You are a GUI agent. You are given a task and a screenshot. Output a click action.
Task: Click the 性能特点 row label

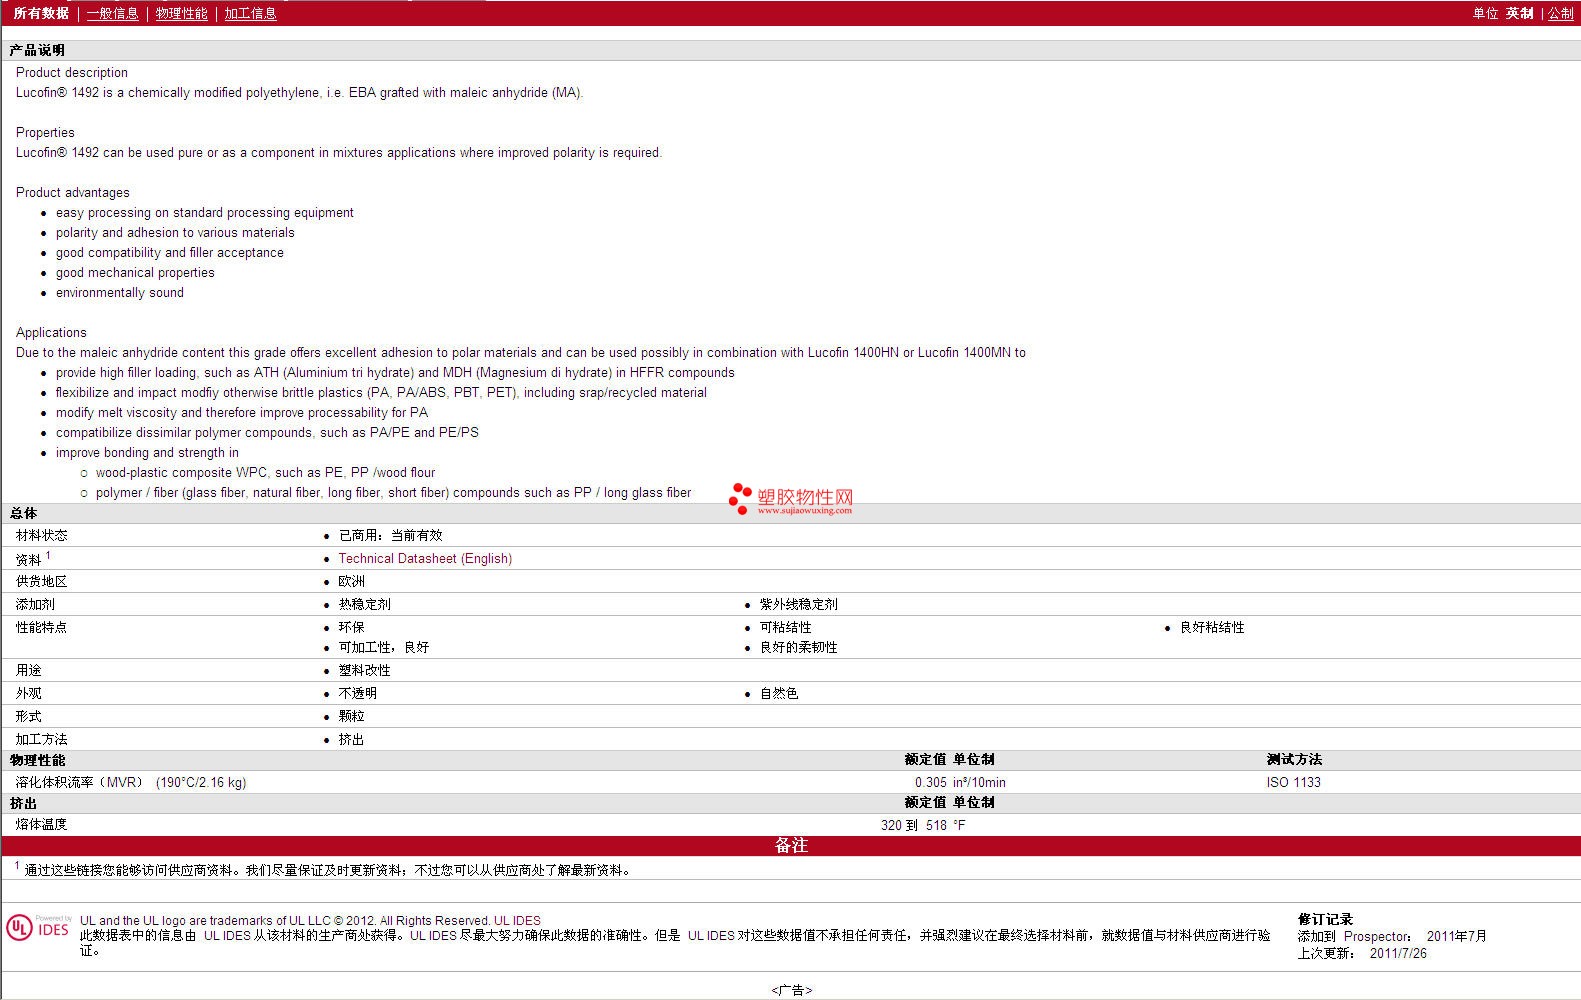pyautogui.click(x=42, y=627)
